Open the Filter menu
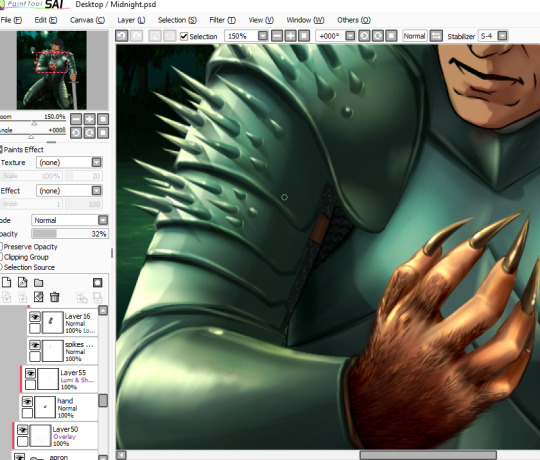This screenshot has width=540, height=460. (x=222, y=20)
